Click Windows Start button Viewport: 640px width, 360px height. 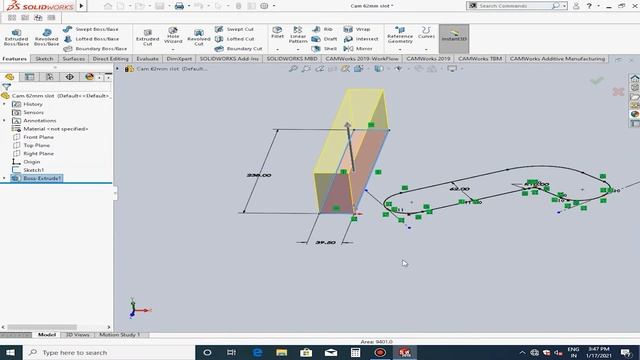11,353
